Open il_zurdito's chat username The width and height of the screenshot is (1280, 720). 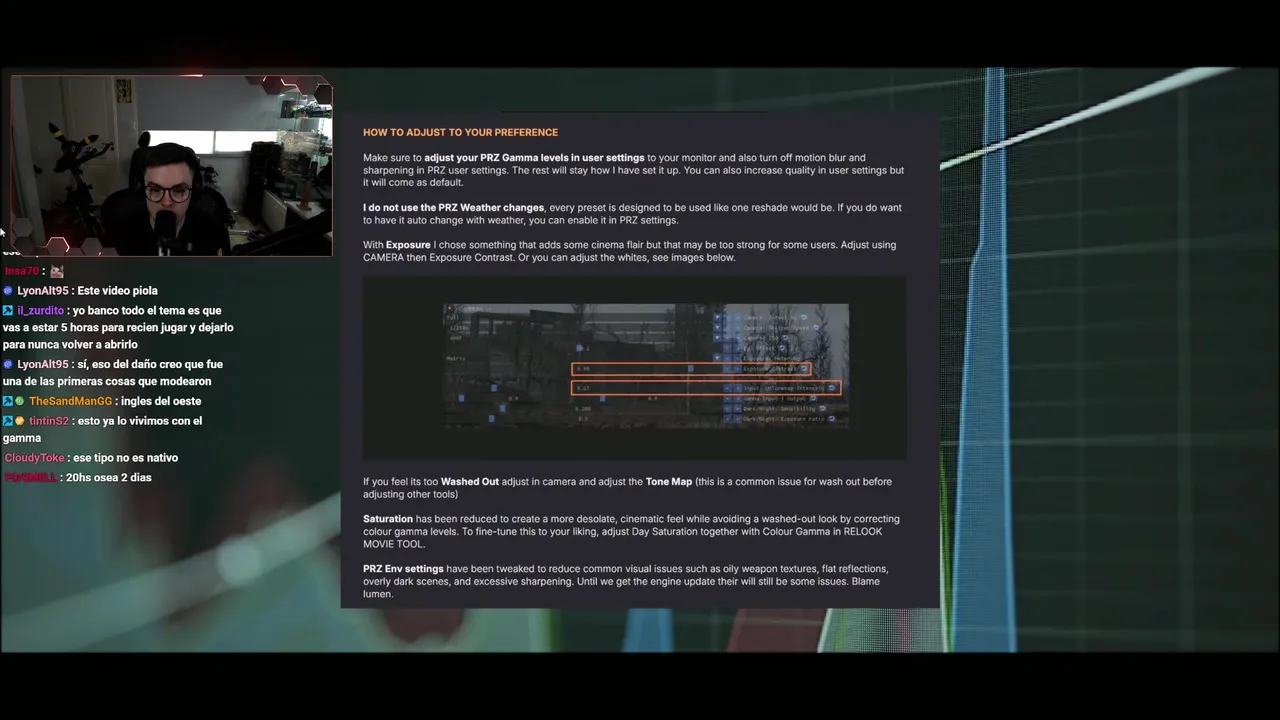(x=40, y=311)
